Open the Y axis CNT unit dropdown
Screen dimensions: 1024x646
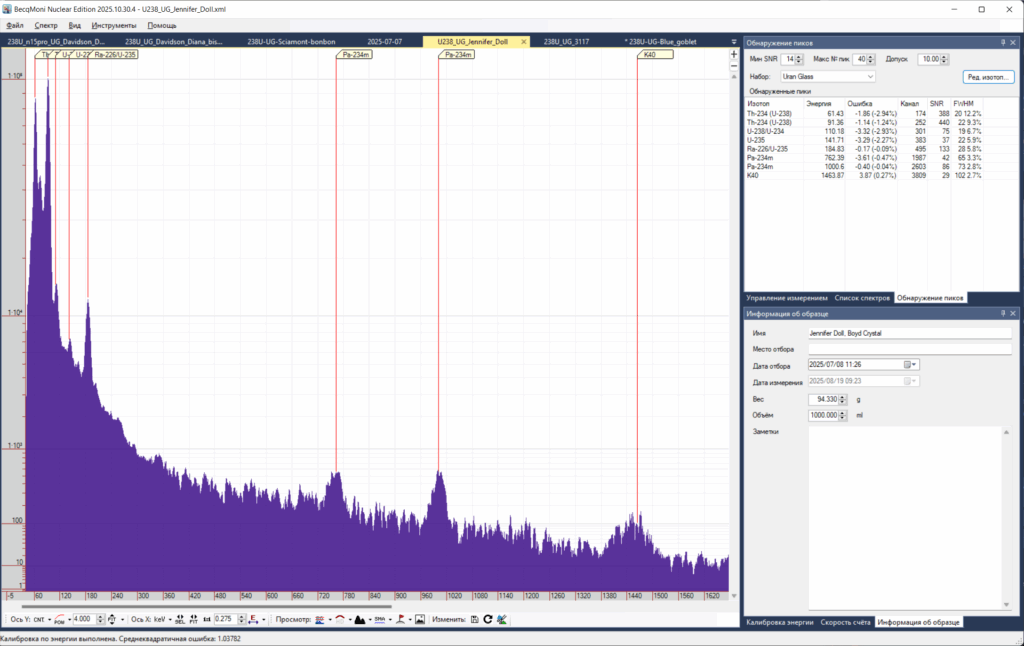42,620
